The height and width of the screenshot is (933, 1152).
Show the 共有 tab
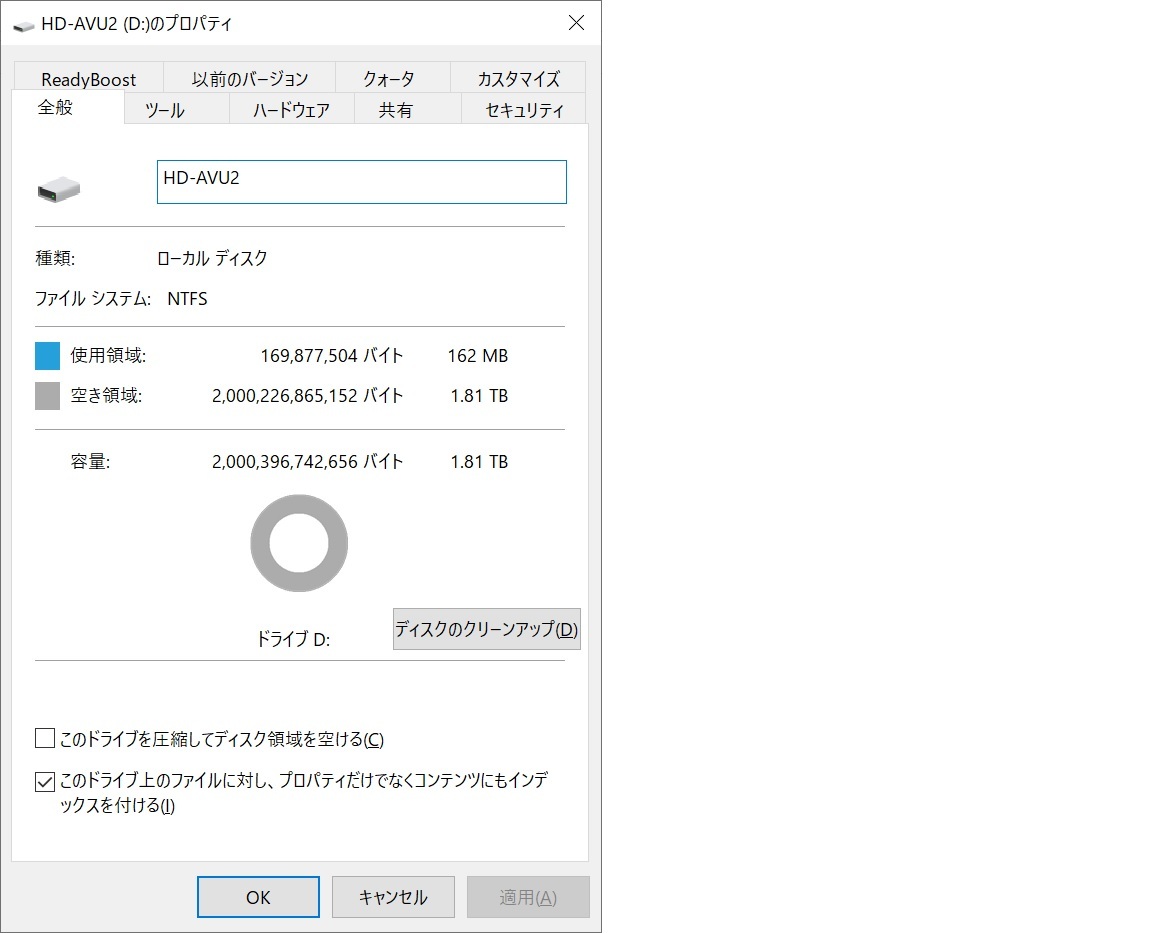(x=396, y=110)
